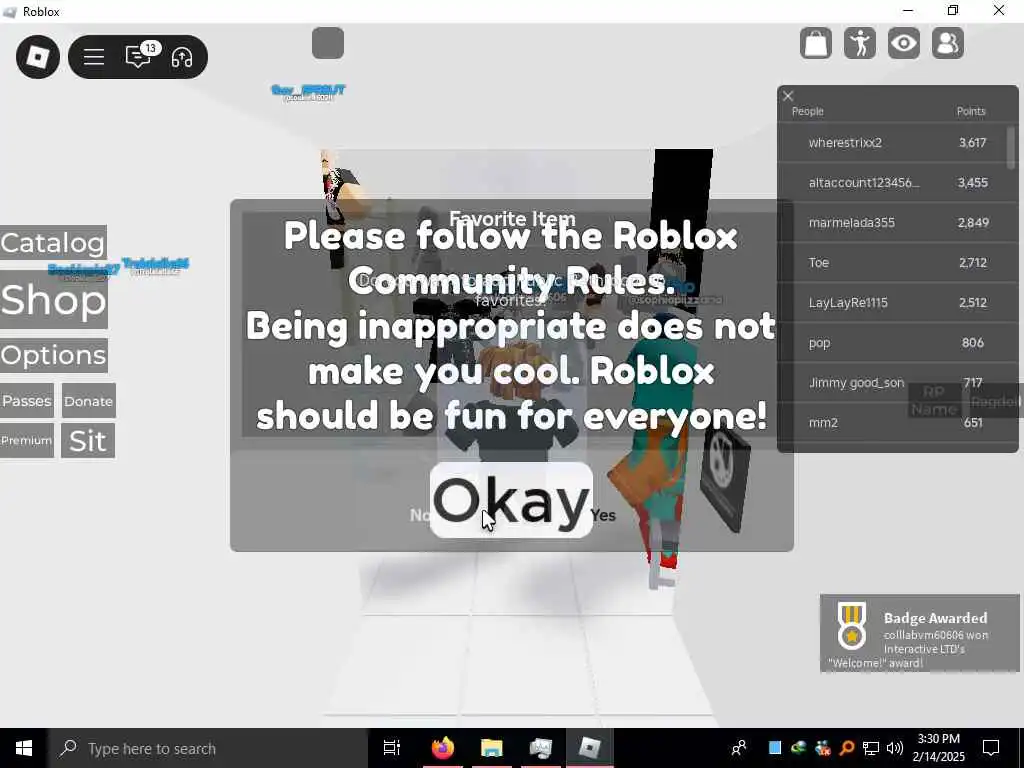Open the Windows notification center
Viewport: 1024px width, 768px height.
point(991,748)
